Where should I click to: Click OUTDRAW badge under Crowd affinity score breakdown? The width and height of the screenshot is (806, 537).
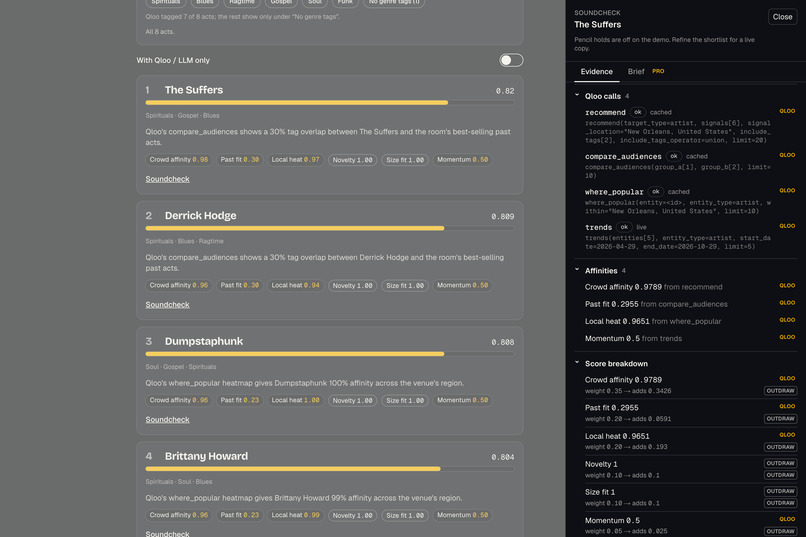pos(780,391)
